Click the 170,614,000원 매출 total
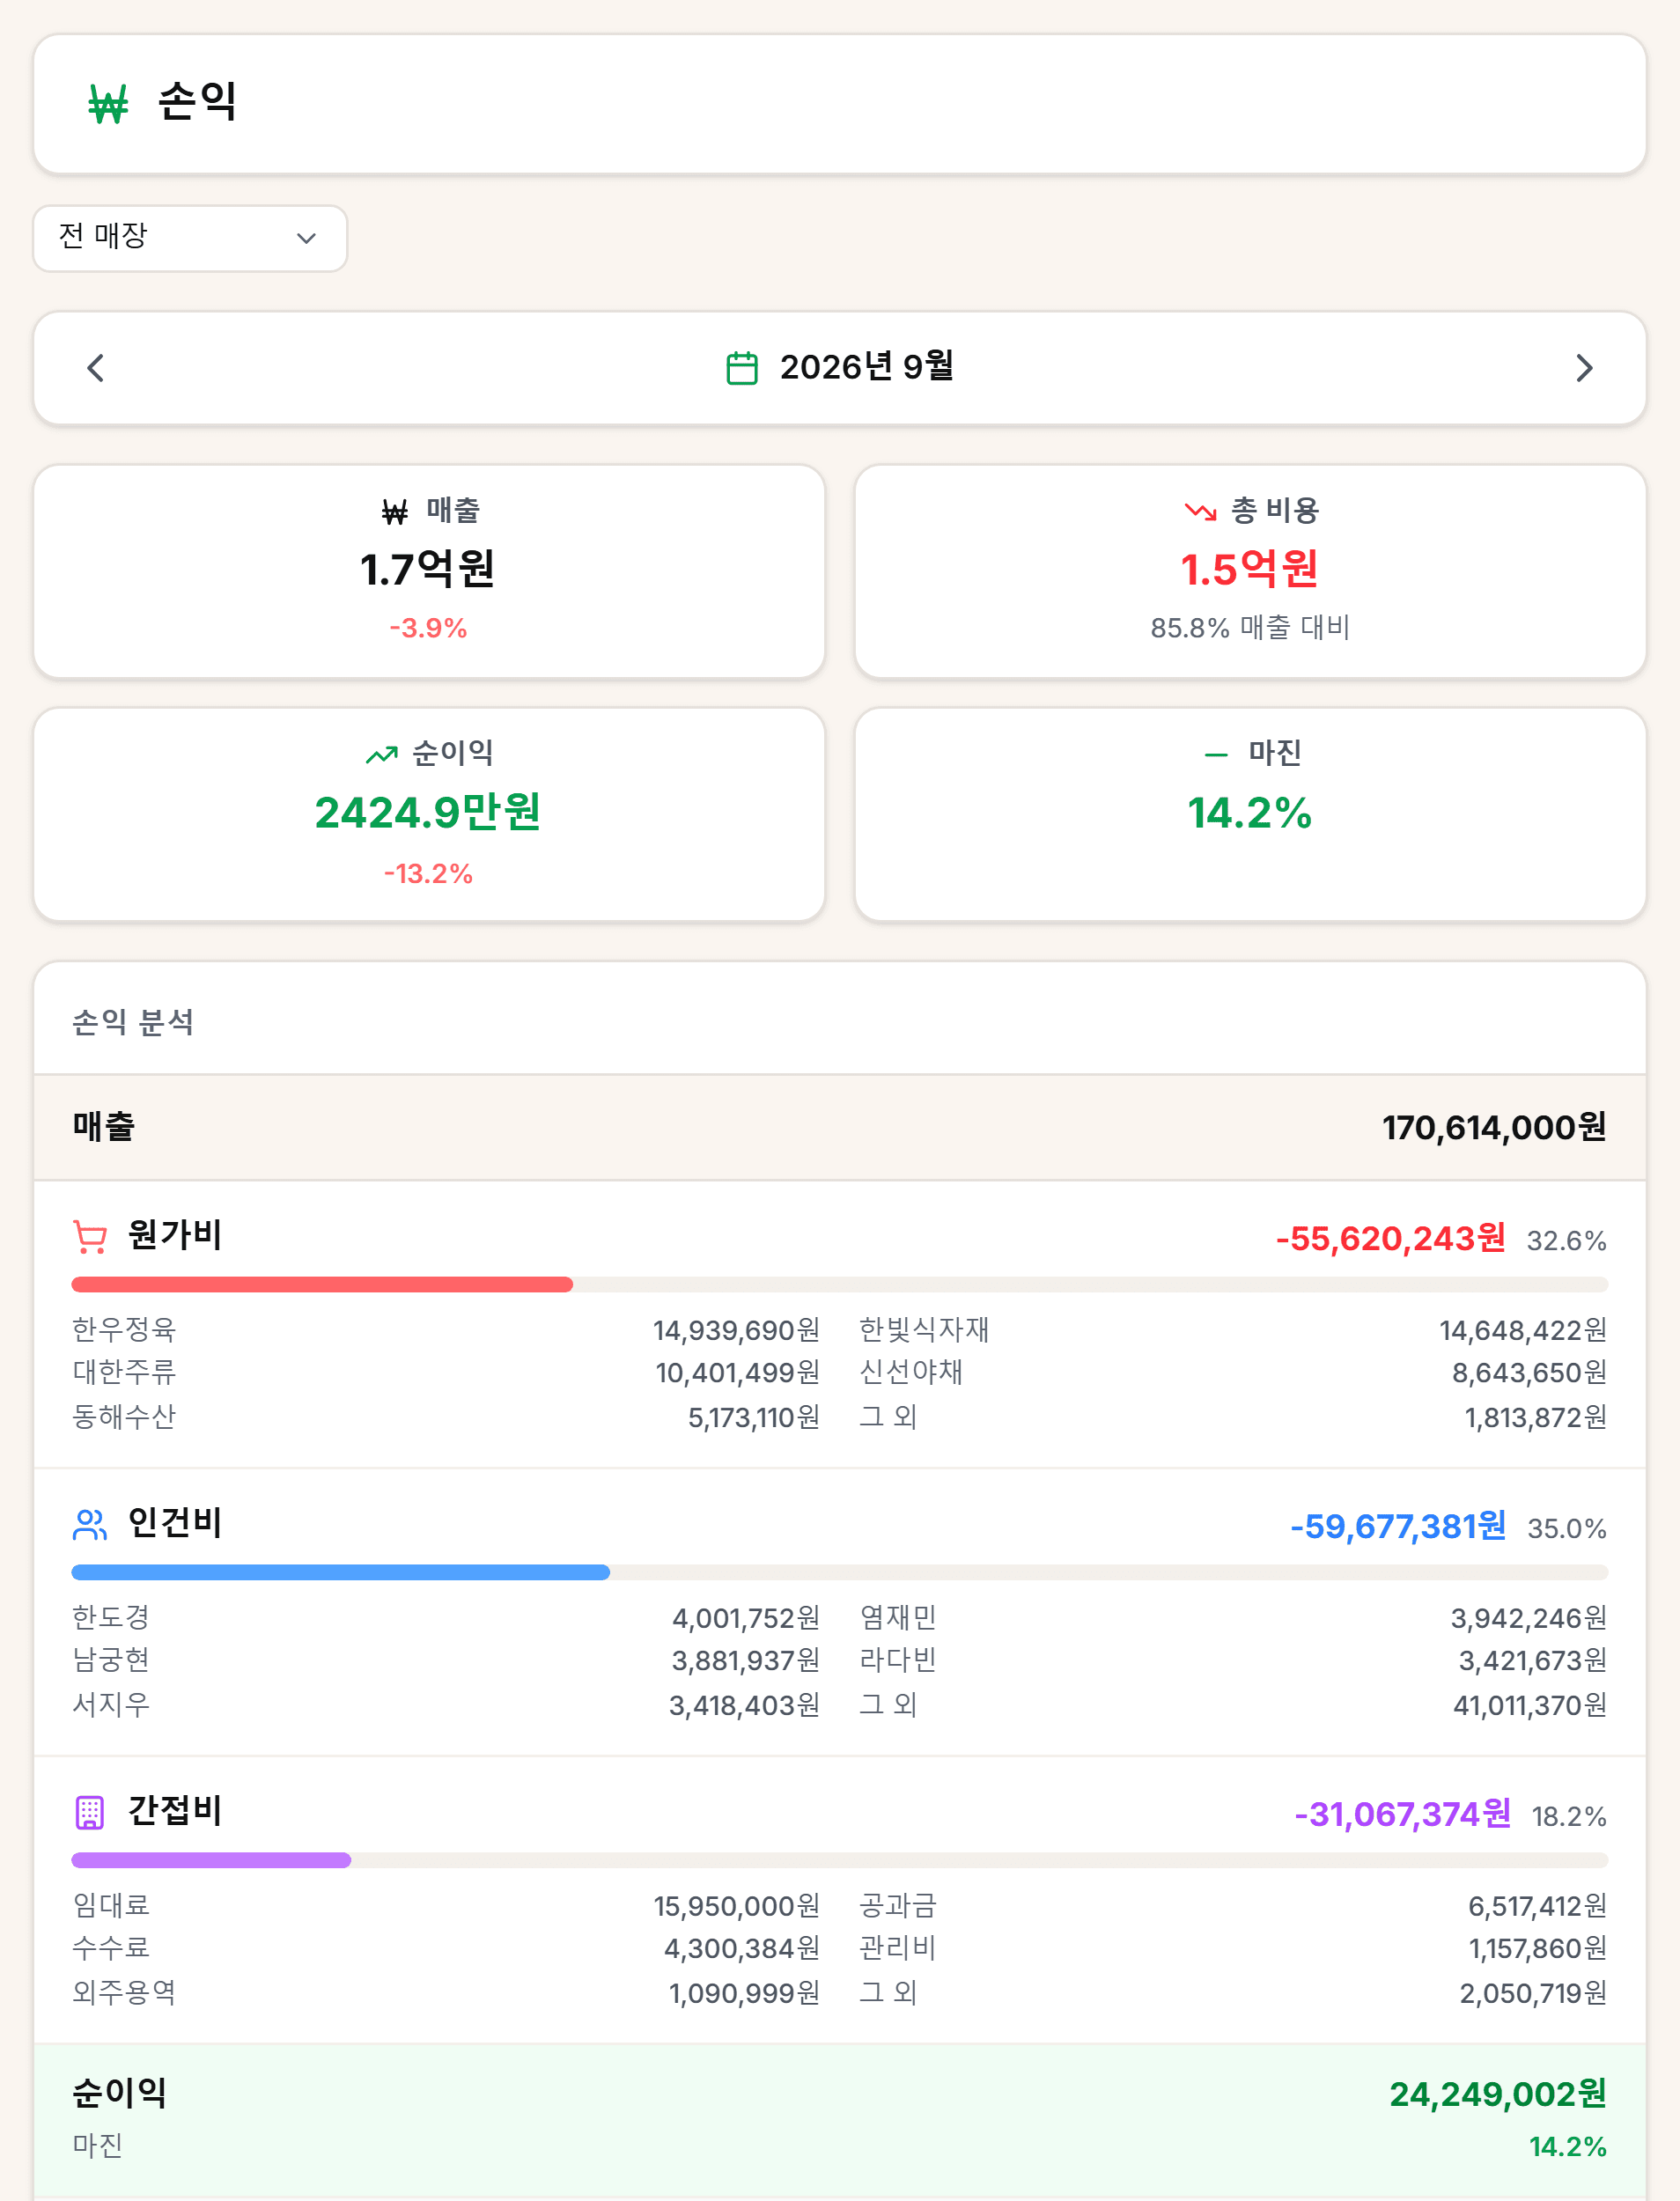The height and width of the screenshot is (2201, 1680). point(1494,1128)
